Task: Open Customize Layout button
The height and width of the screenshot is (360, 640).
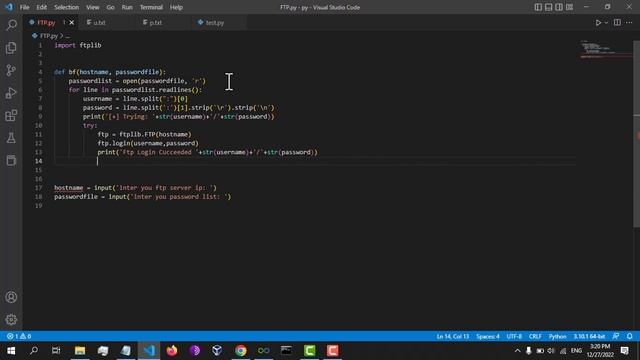Action: (569, 7)
